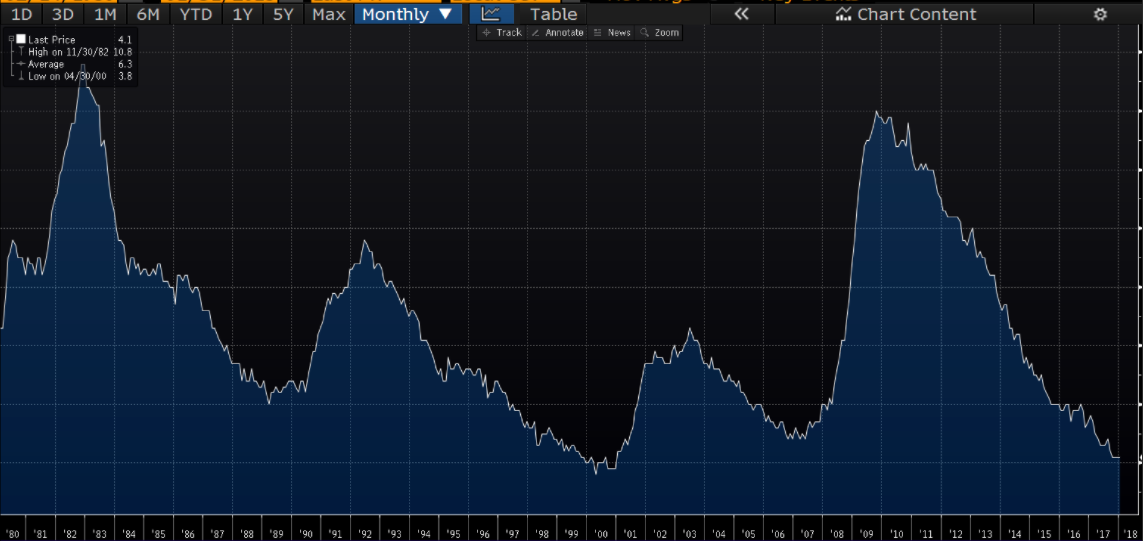Activate the Zoom magnifier tool
The height and width of the screenshot is (541, 1143).
(659, 33)
